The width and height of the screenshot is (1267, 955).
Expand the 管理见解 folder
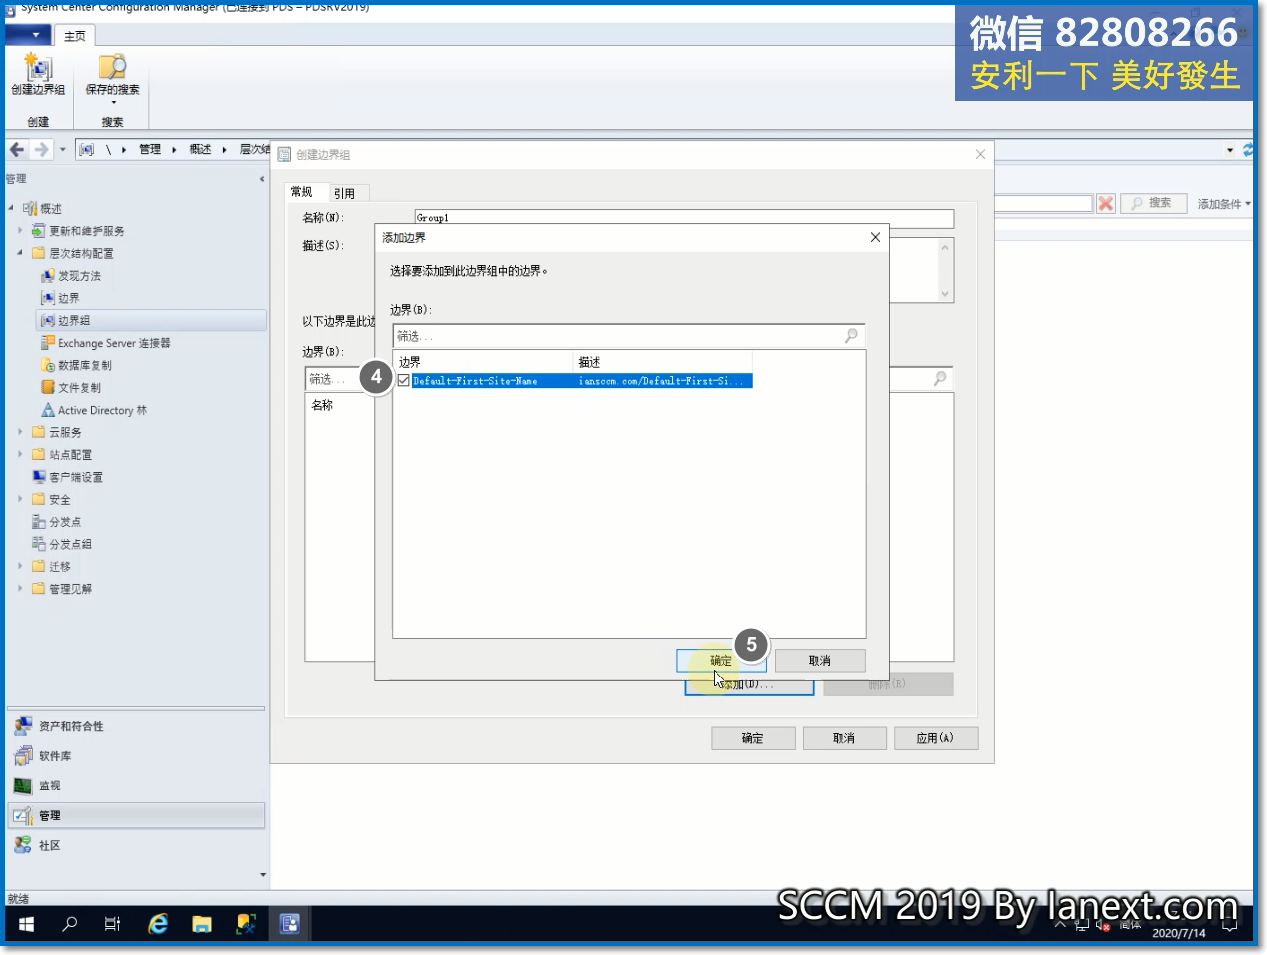pos(20,589)
